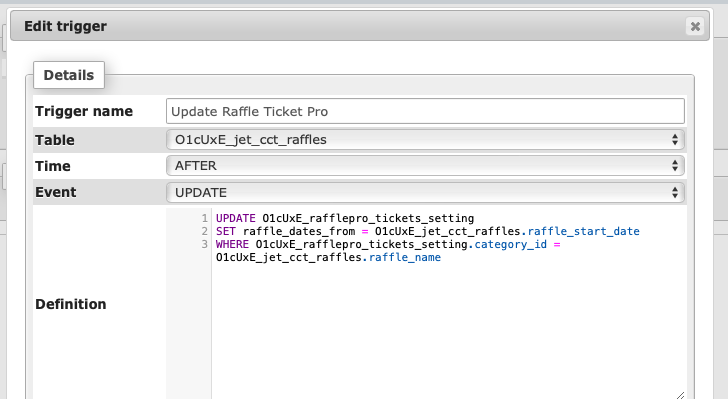Screen dimensions: 728x399
Task: Click line number 2 in editor gutter
Action: 204,231
